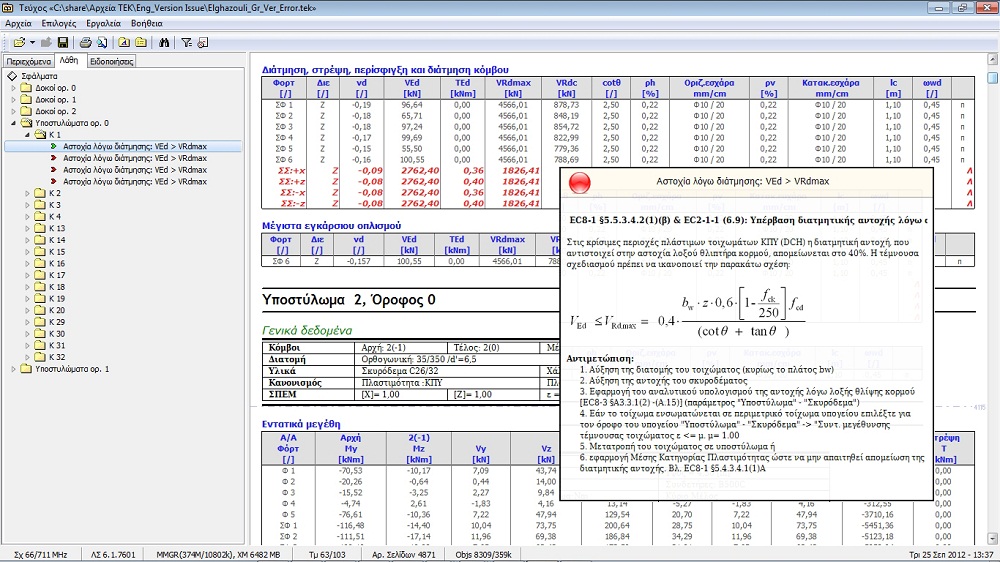This screenshot has width=1000, height=562.
Task: Expand the Δοκοί ορ. 1 node
Action: 13,100
